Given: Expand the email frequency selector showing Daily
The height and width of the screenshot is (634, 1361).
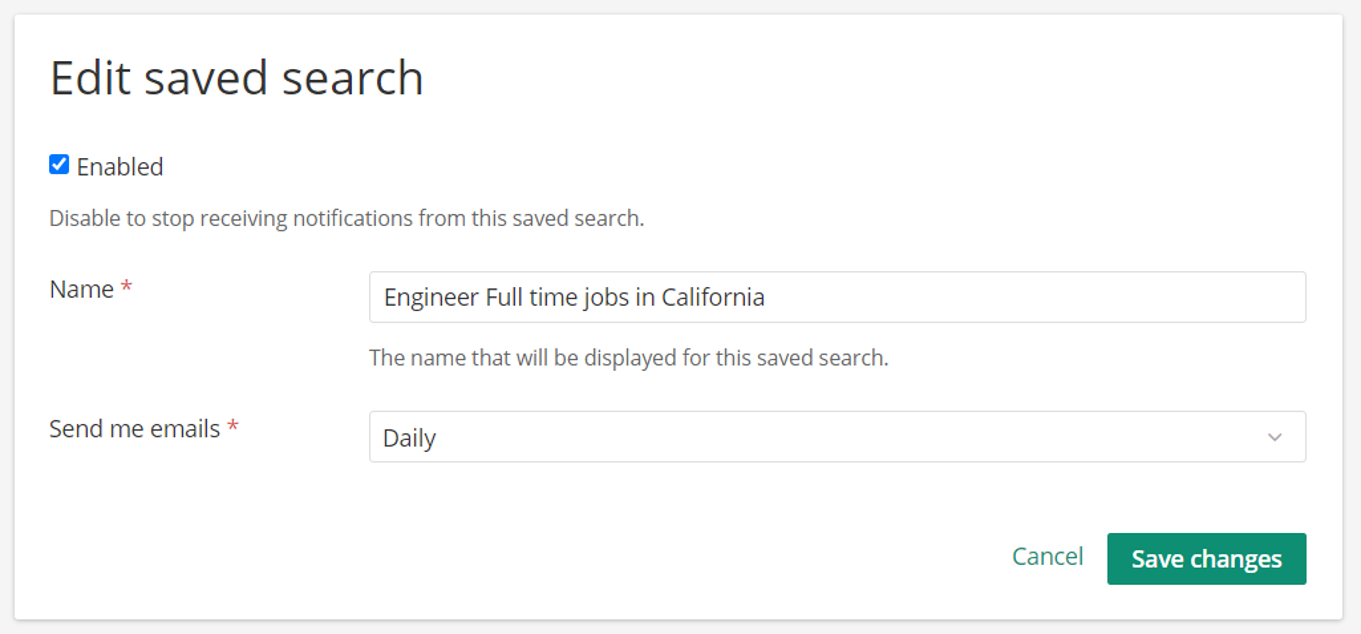Looking at the screenshot, I should pos(838,437).
